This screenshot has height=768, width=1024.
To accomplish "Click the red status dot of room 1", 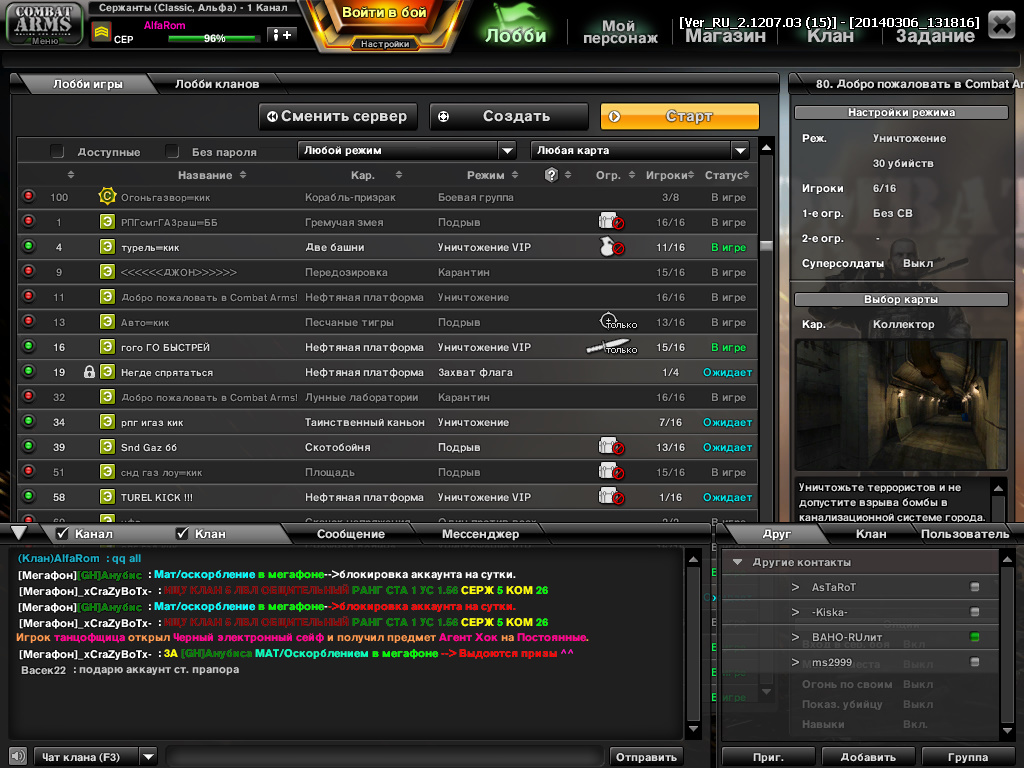I will tap(28, 221).
